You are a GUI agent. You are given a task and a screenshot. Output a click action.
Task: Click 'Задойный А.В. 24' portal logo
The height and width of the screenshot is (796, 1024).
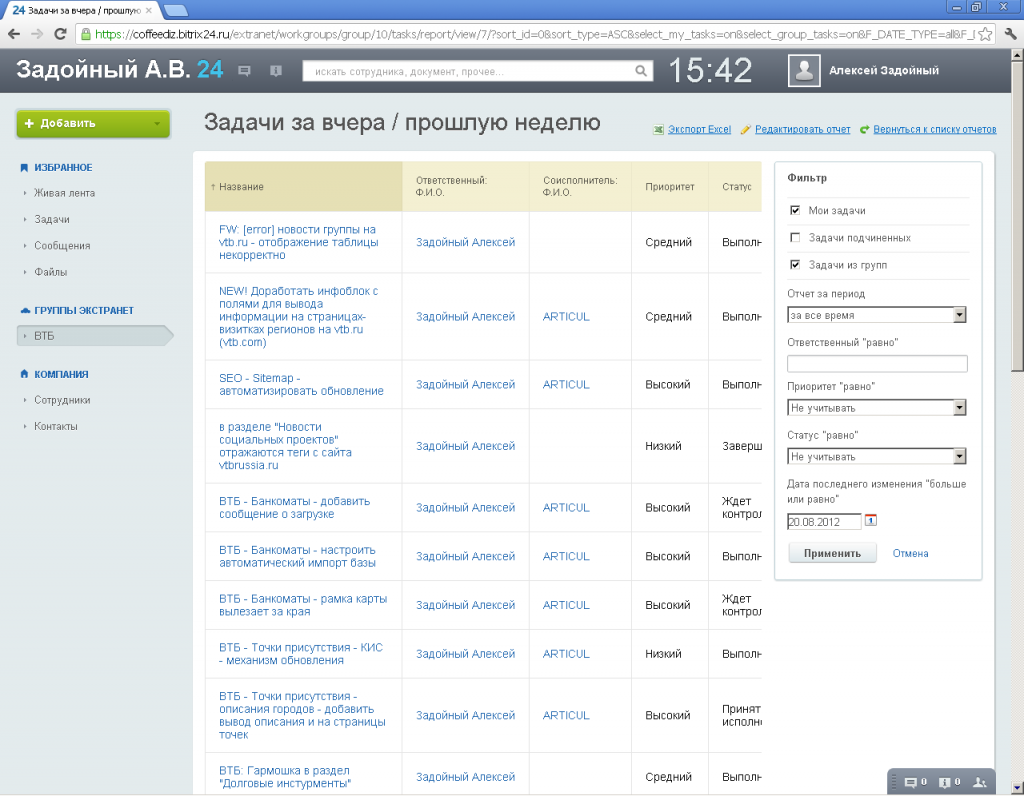[x=120, y=69]
